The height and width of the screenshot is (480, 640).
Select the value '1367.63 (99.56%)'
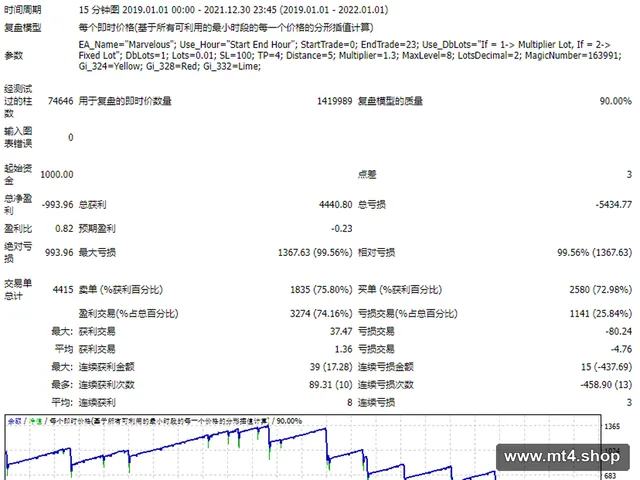[315, 253]
